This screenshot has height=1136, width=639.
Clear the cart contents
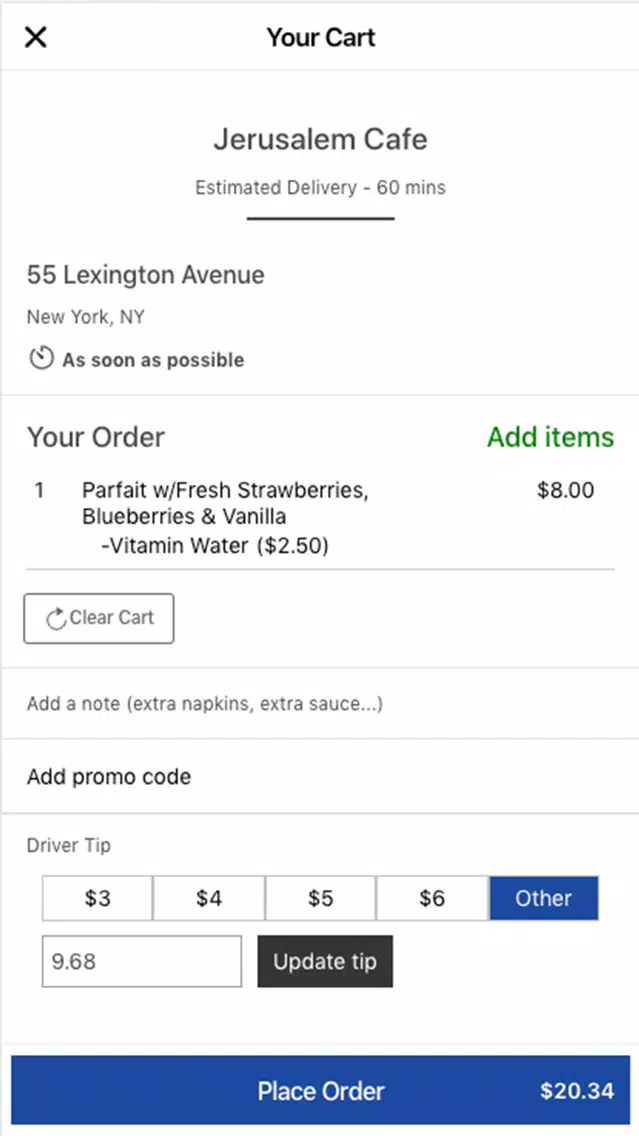99,619
